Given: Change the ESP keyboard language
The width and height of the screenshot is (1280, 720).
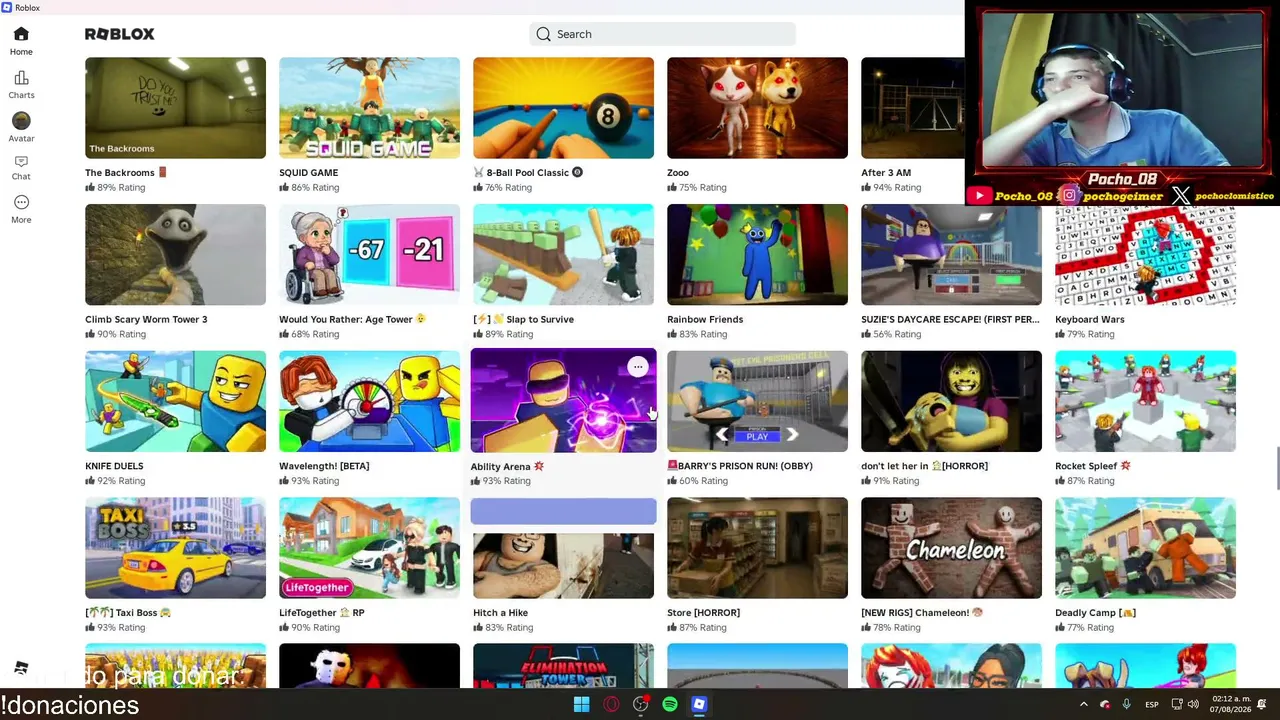Looking at the screenshot, I should tap(1152, 705).
